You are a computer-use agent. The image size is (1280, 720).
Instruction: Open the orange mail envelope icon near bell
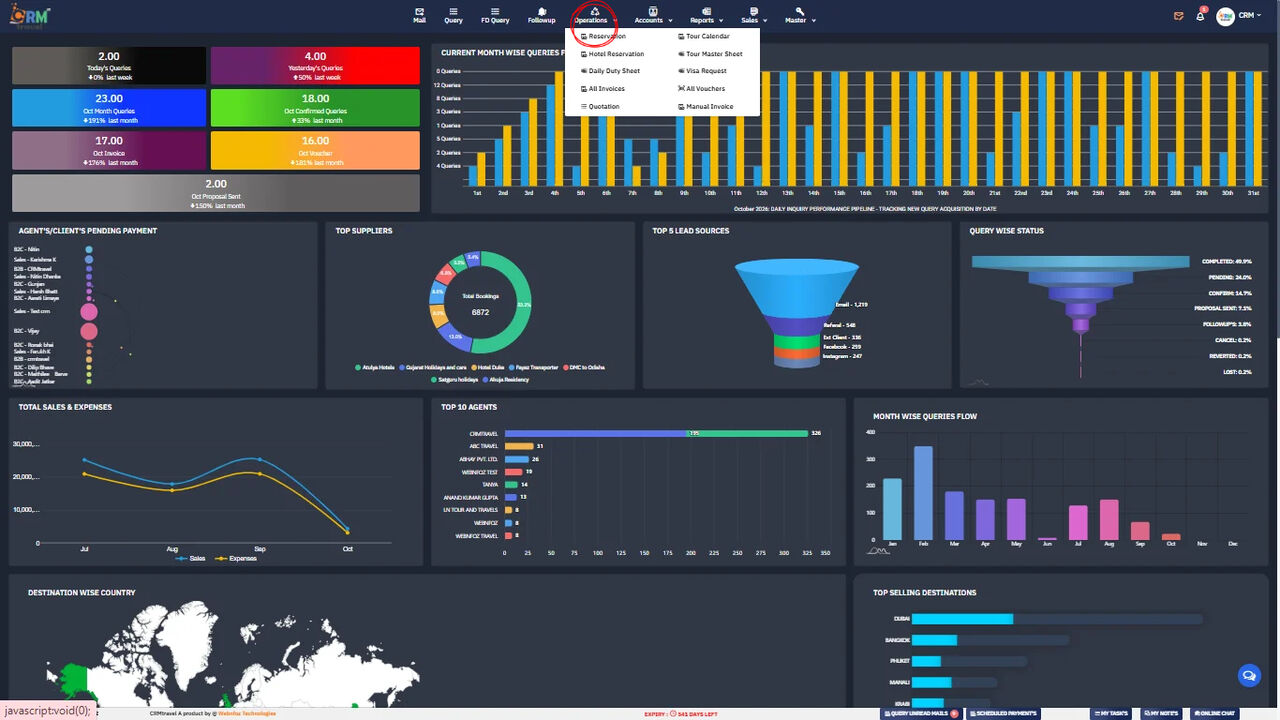[x=1179, y=16]
